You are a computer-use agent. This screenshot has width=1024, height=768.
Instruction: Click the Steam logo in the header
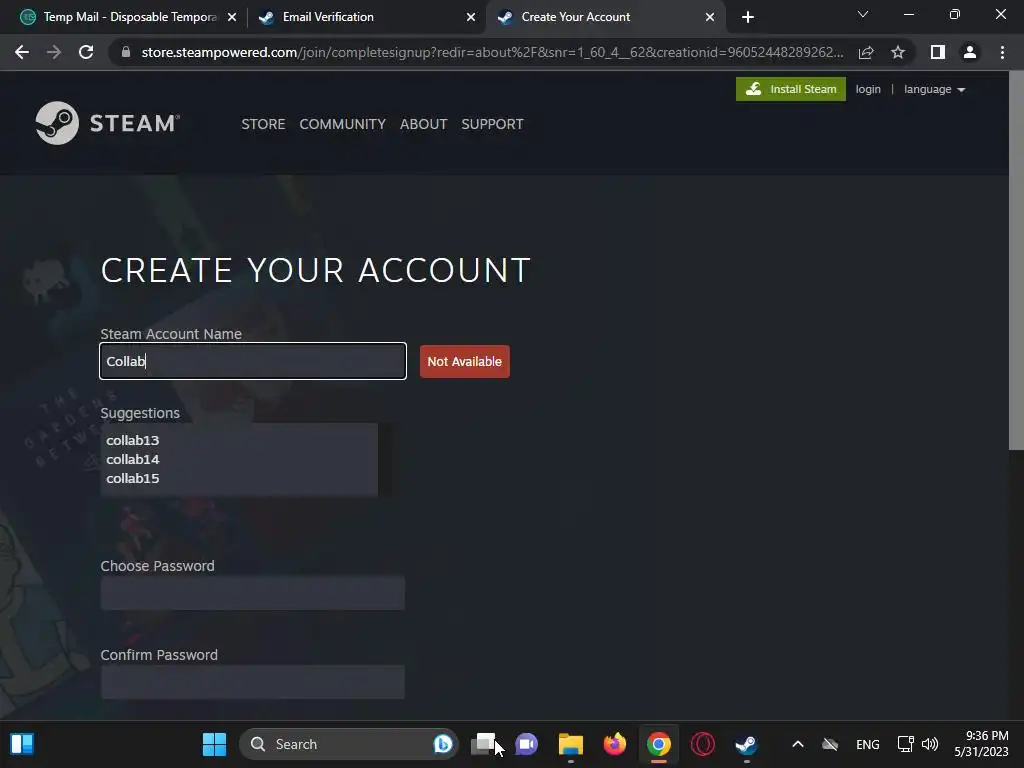coord(107,123)
